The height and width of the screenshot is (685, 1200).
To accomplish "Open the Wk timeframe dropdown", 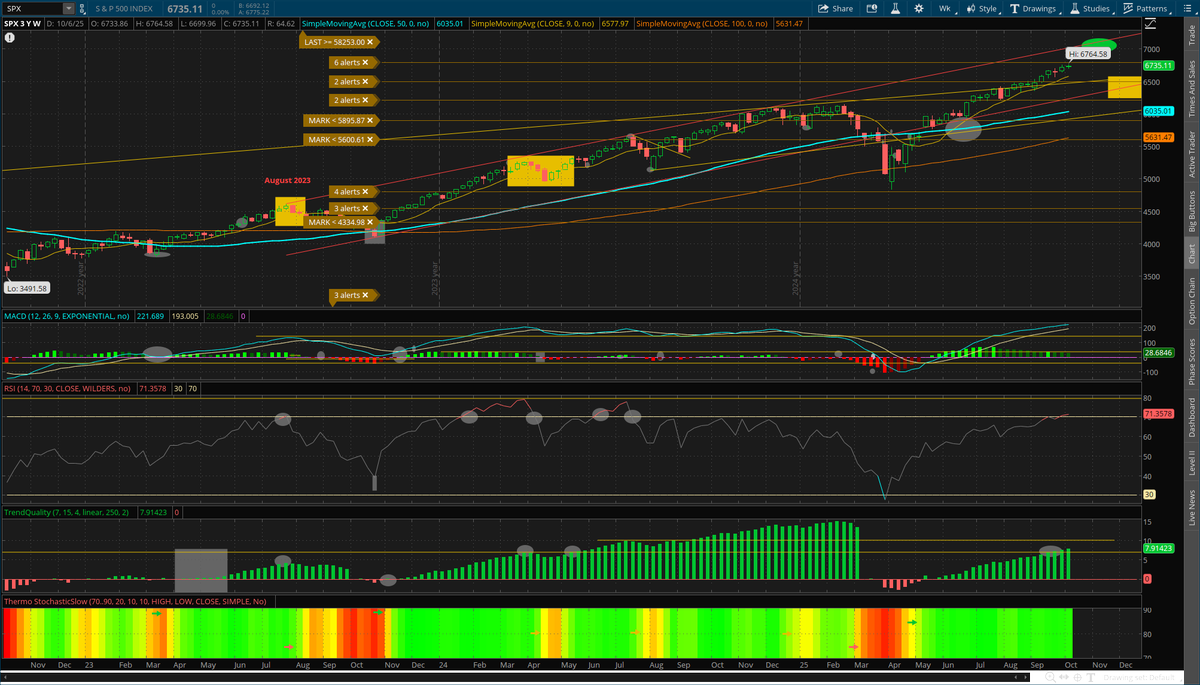I will pyautogui.click(x=946, y=8).
